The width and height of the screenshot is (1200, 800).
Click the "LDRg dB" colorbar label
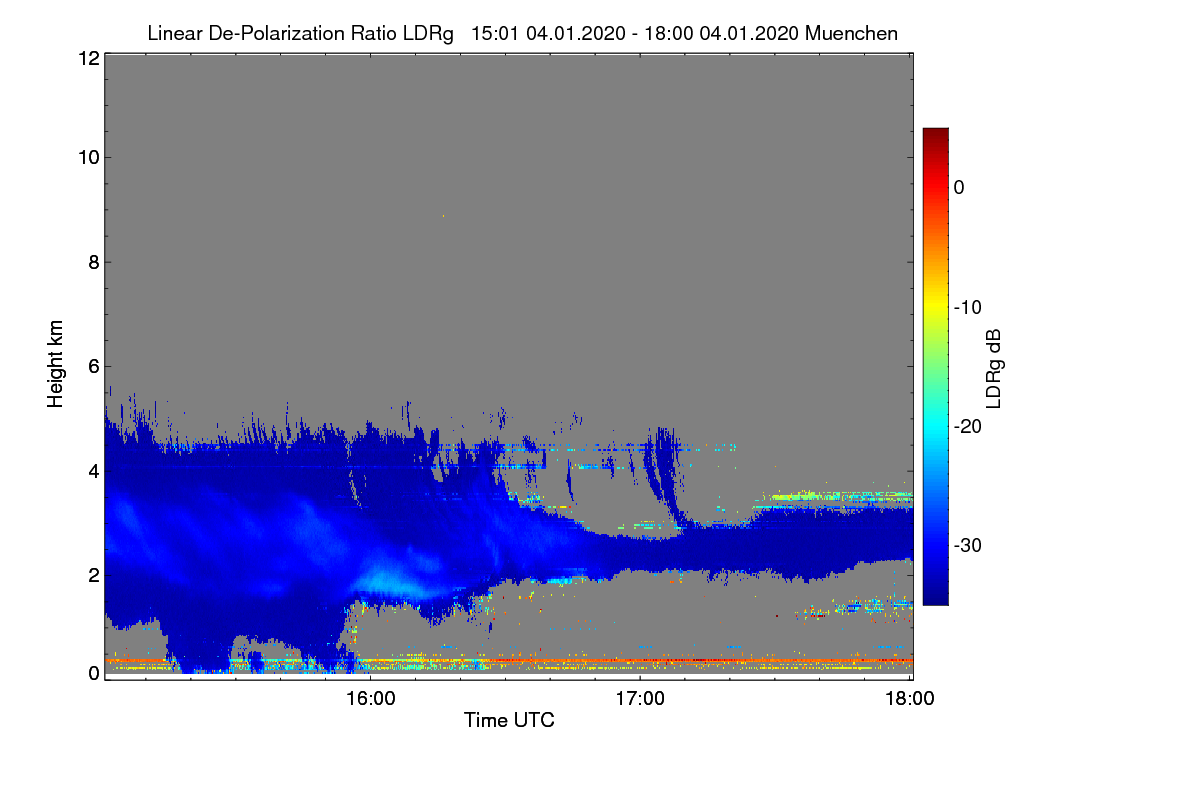[x=993, y=367]
